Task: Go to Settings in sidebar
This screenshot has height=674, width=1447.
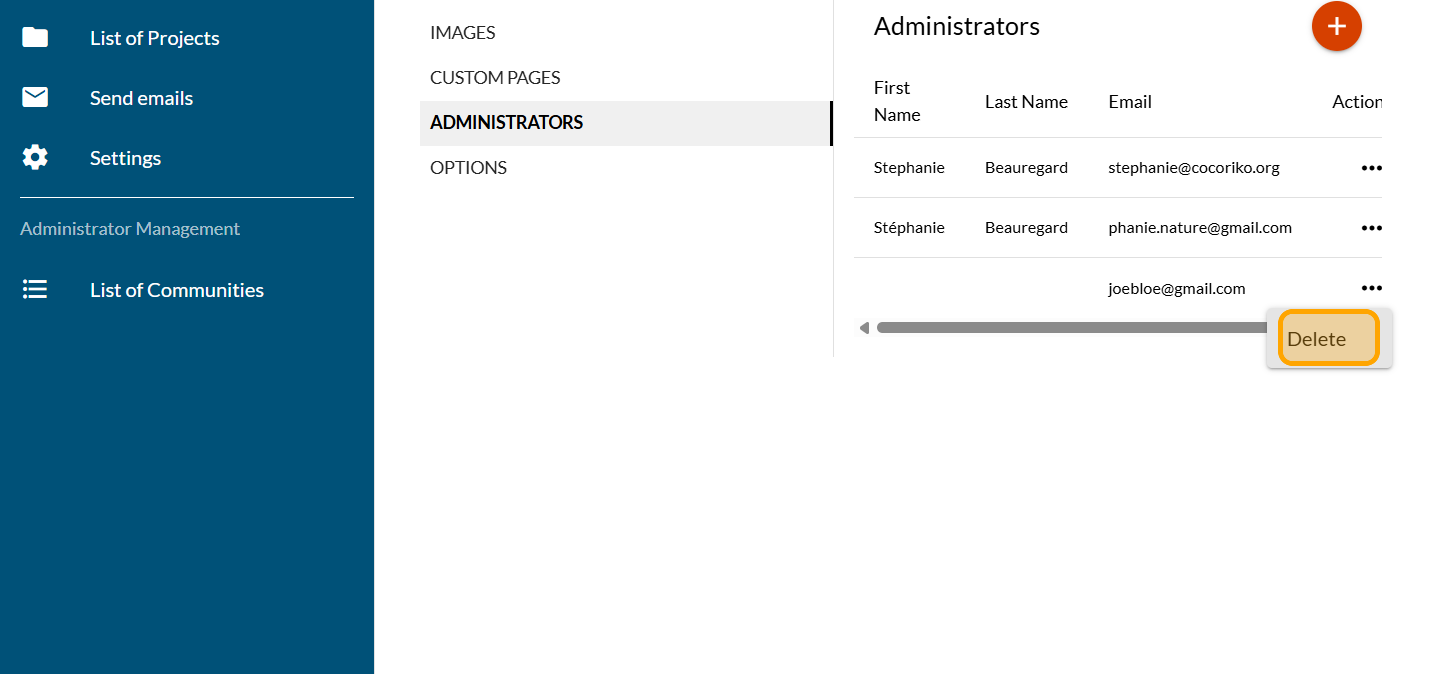Action: [125, 158]
